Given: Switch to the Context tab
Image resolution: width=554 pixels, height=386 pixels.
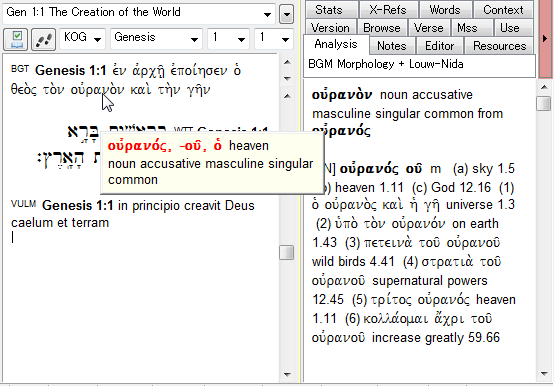Looking at the screenshot, I should (x=503, y=10).
